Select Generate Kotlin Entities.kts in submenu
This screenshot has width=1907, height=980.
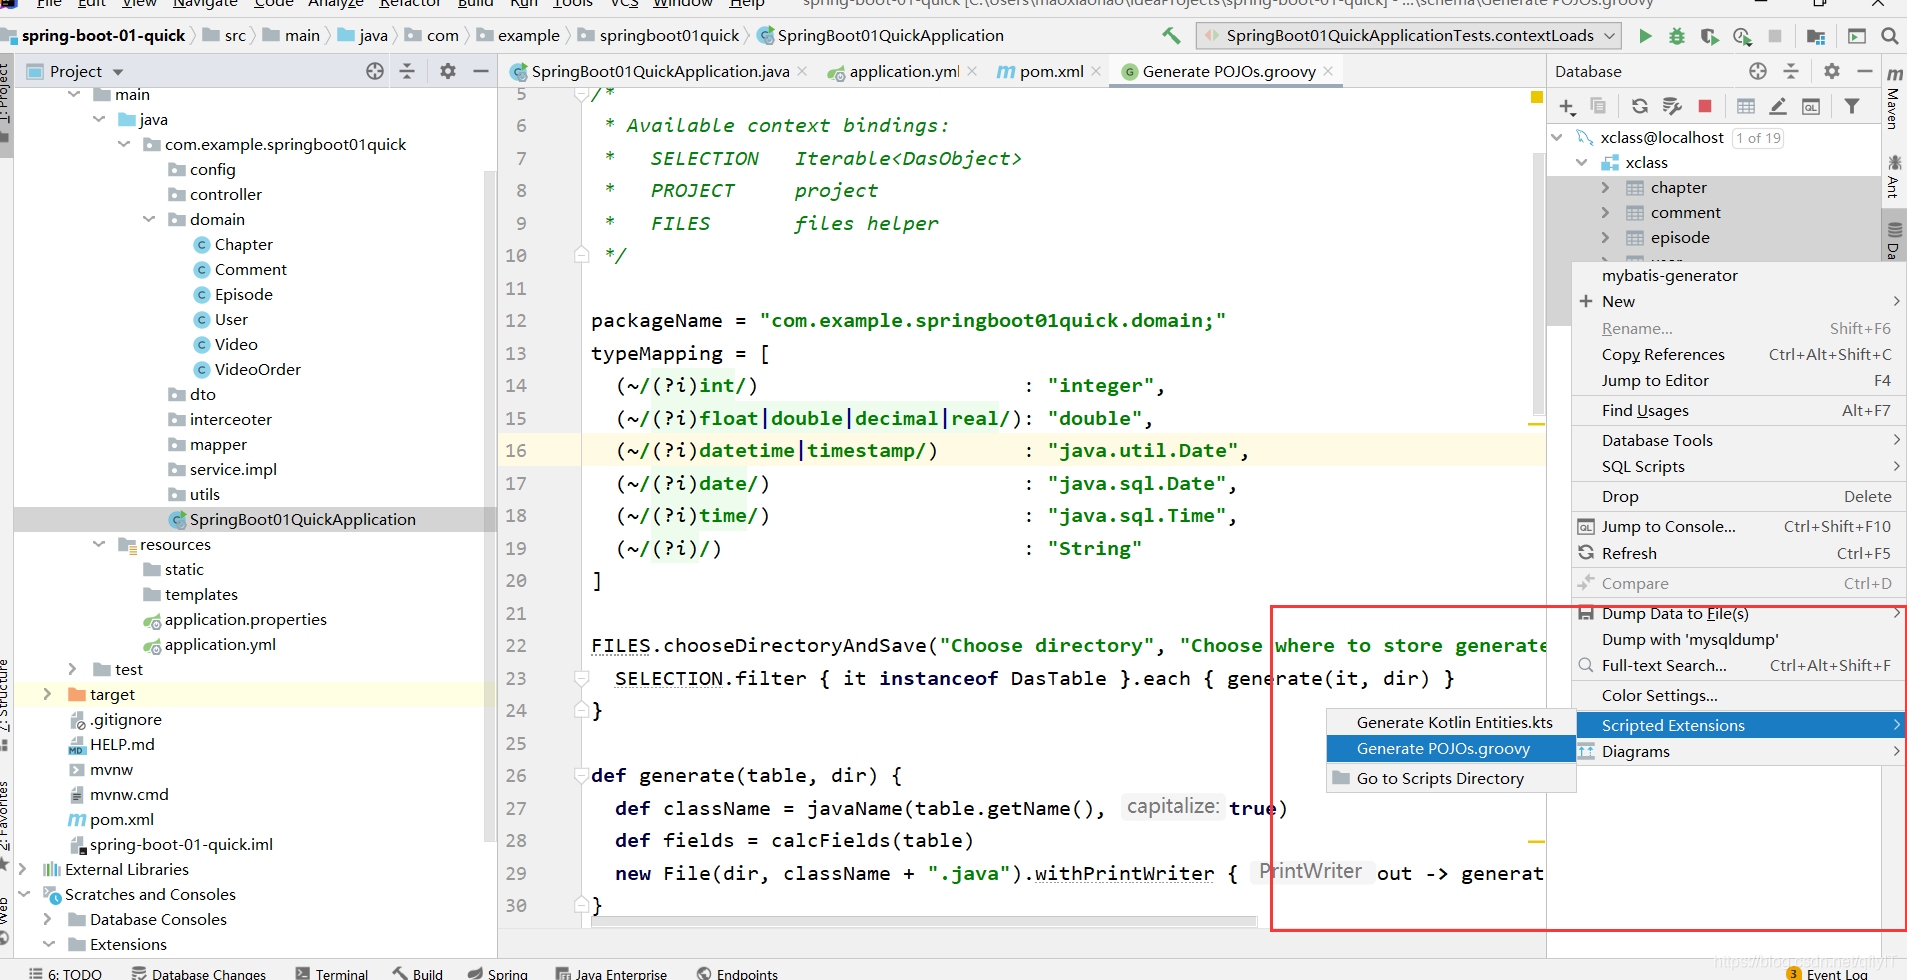(x=1451, y=722)
